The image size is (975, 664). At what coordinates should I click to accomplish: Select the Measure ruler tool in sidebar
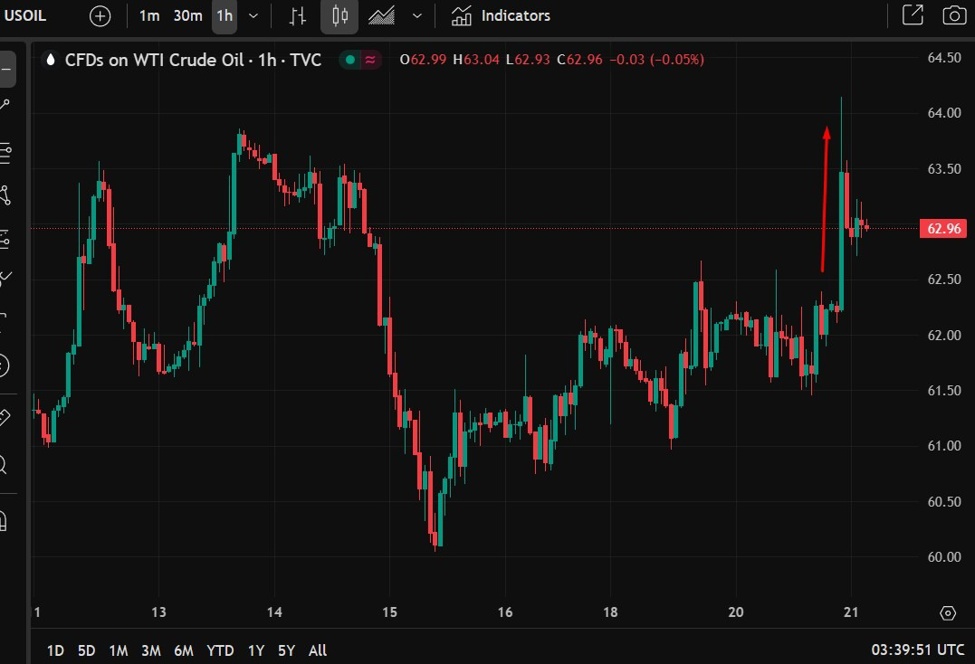point(5,417)
